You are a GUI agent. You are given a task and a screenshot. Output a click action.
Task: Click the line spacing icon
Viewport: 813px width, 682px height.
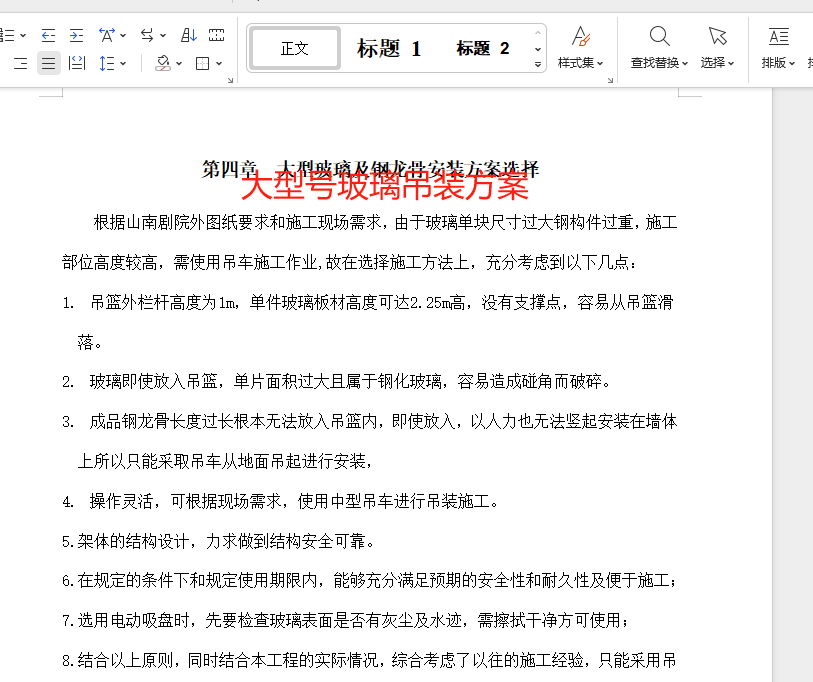(107, 63)
